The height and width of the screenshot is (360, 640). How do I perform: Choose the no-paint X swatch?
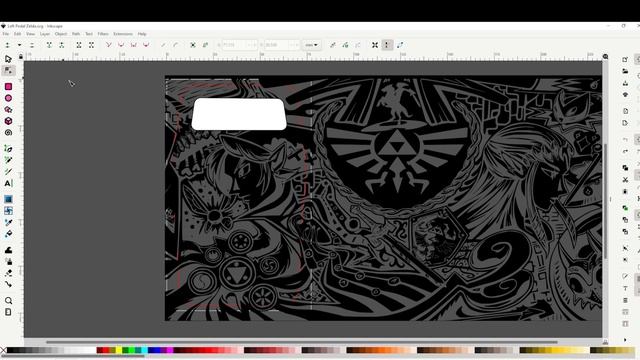3,350
